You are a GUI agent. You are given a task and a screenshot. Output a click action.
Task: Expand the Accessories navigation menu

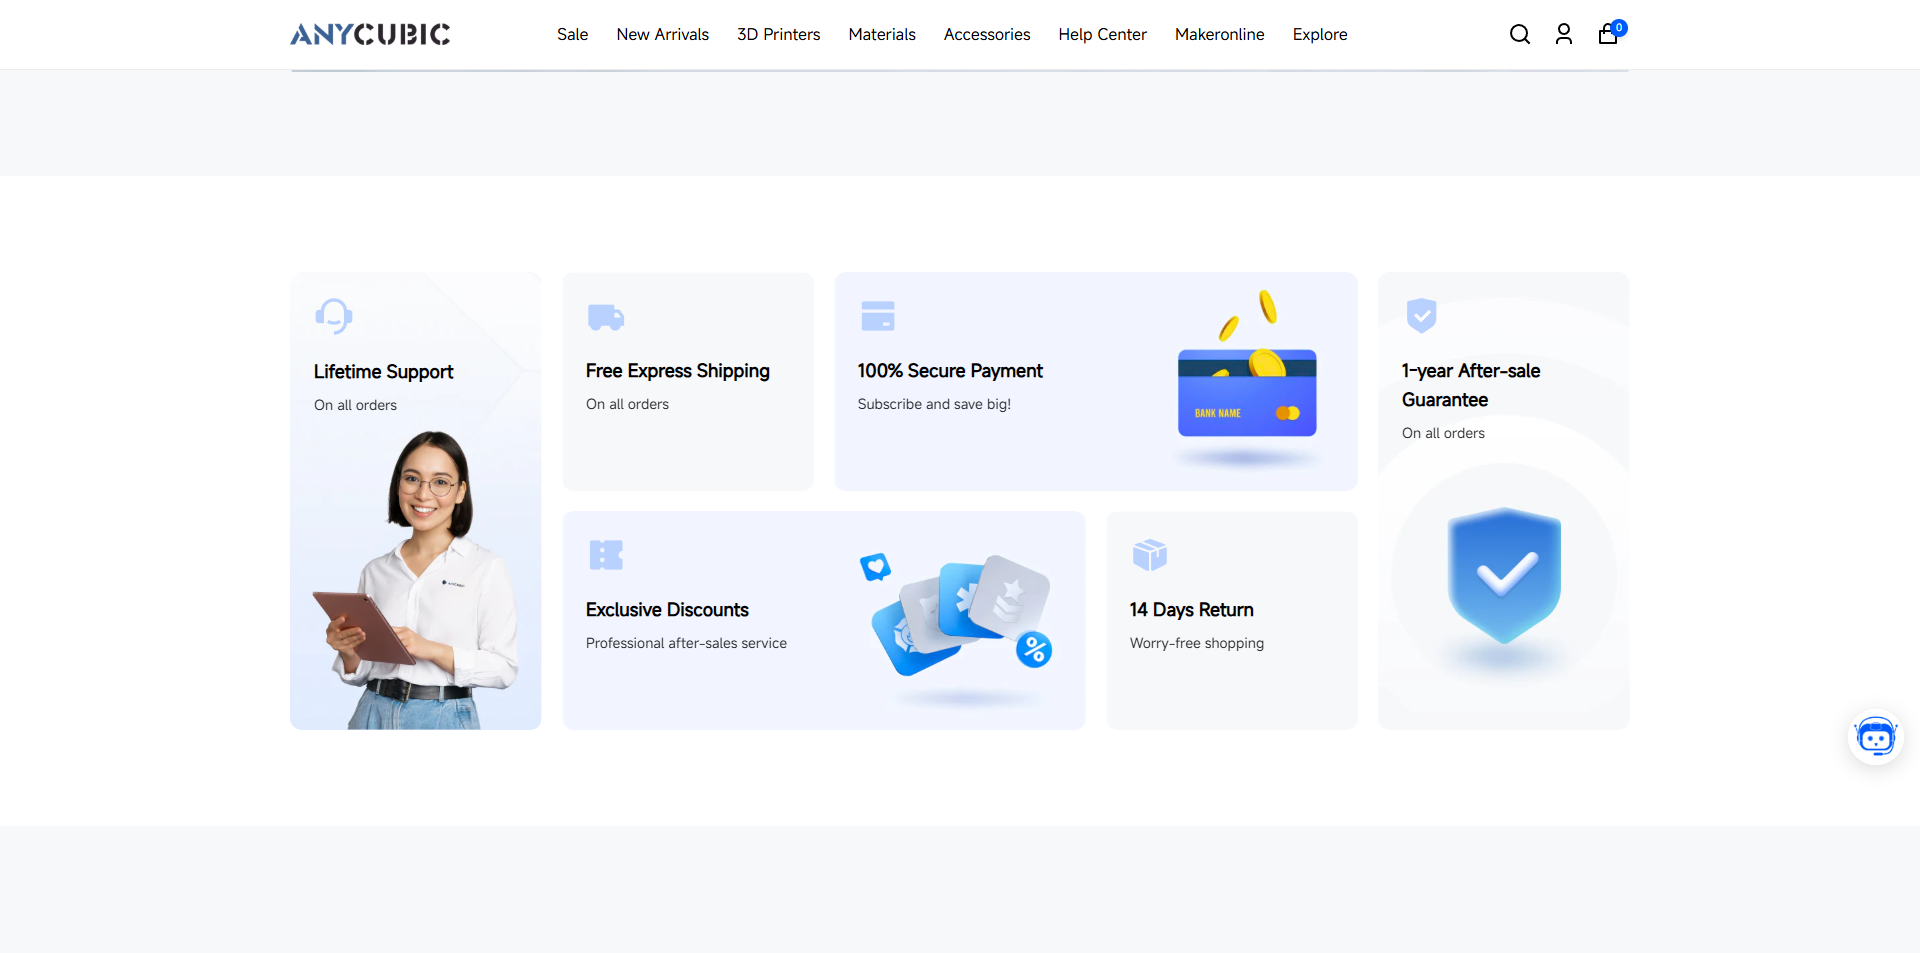coord(986,34)
